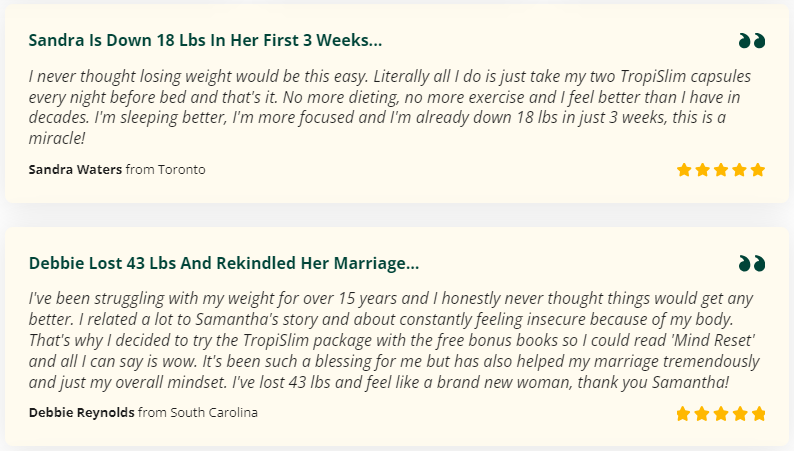Click the heading 'Sandra Is Down 18 Lbs'

[x=205, y=40]
